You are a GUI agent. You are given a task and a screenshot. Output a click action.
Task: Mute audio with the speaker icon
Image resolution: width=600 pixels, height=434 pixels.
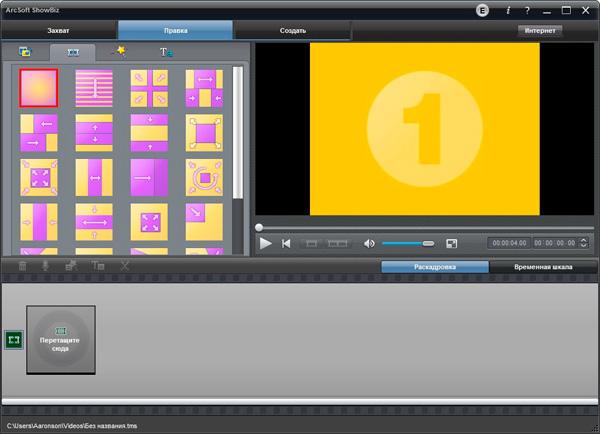(x=369, y=243)
